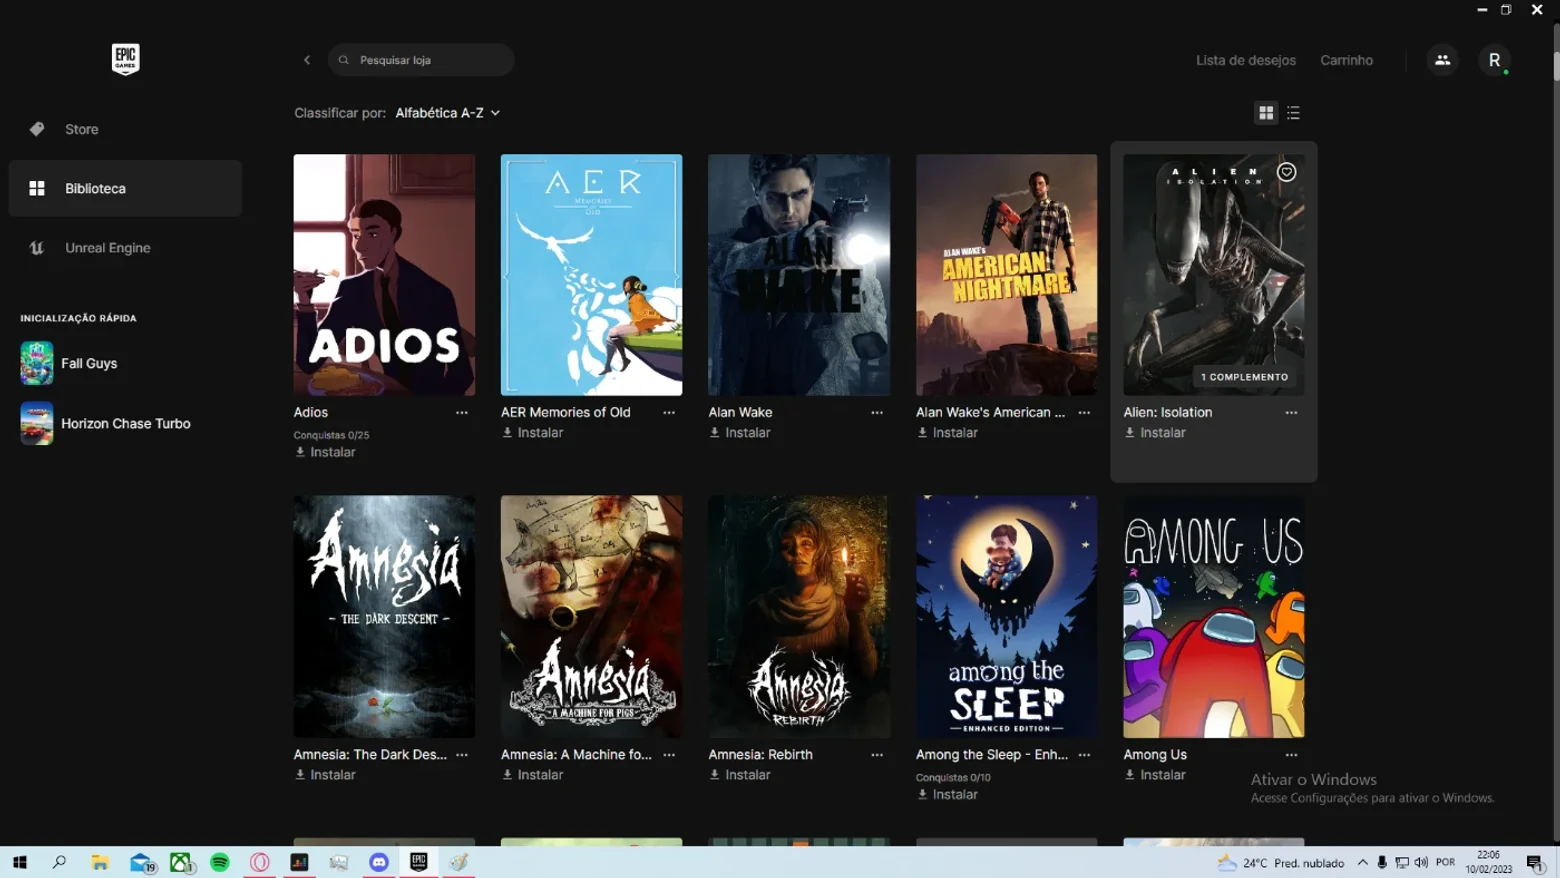Viewport: 1560px width, 878px height.
Task: Add Alien: Isolation to the wishlist via heart icon
Action: point(1287,172)
